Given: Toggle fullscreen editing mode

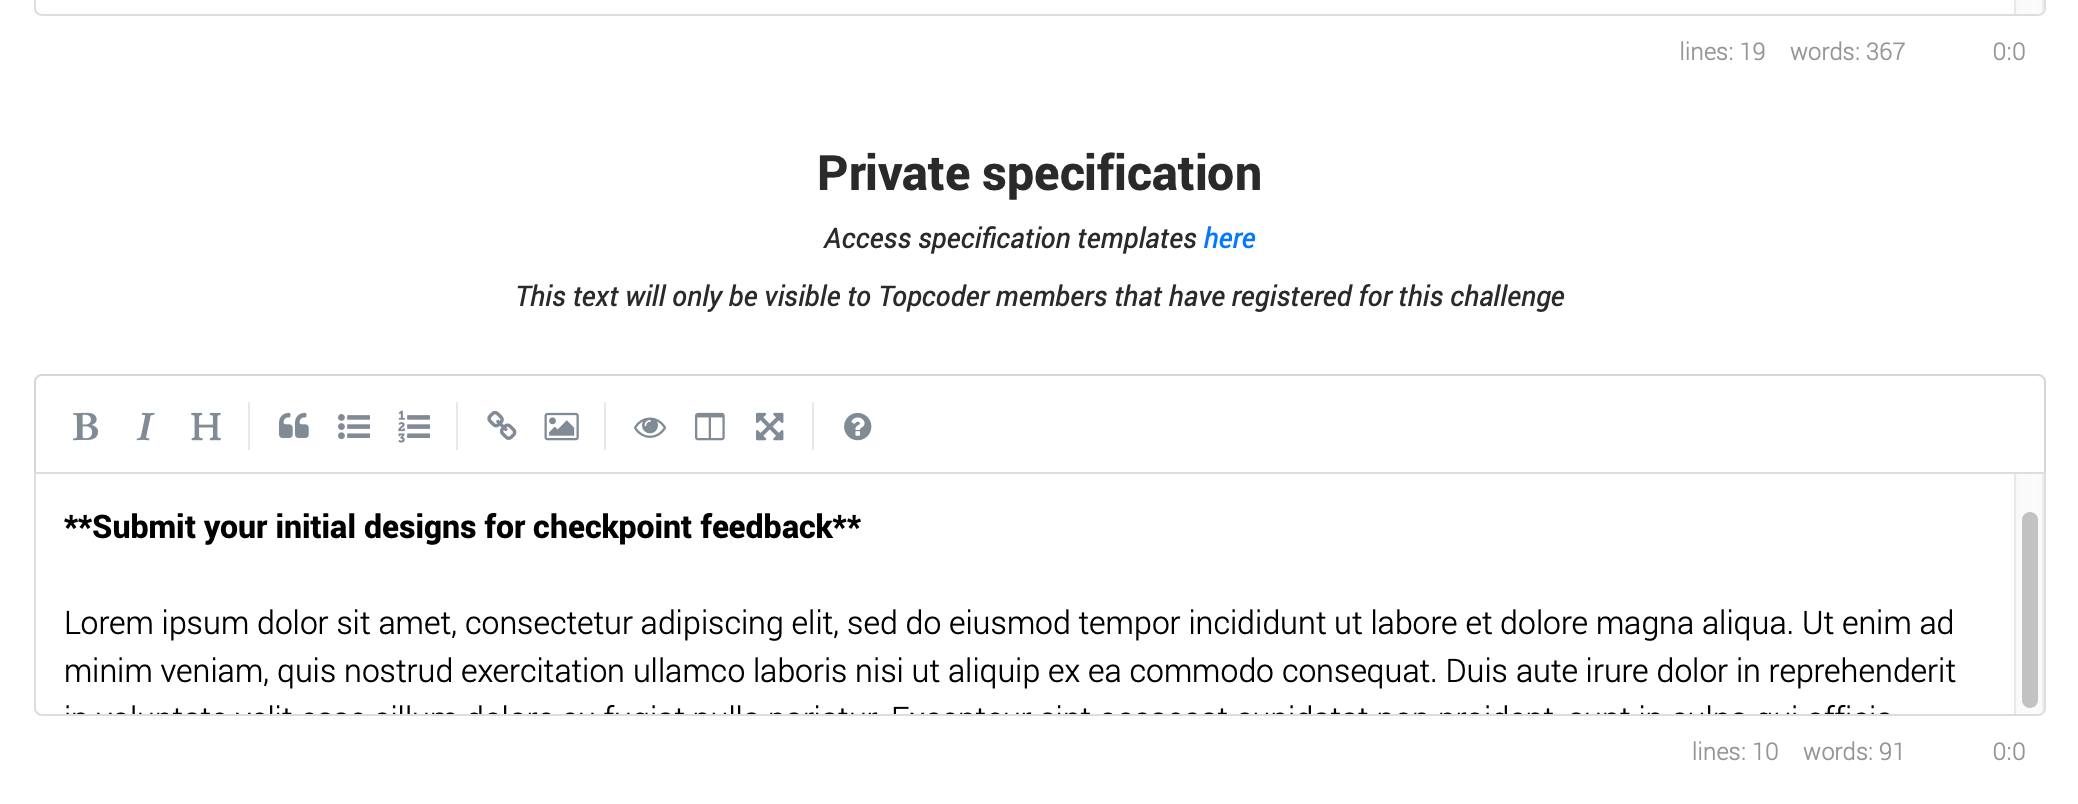Looking at the screenshot, I should click(x=769, y=427).
